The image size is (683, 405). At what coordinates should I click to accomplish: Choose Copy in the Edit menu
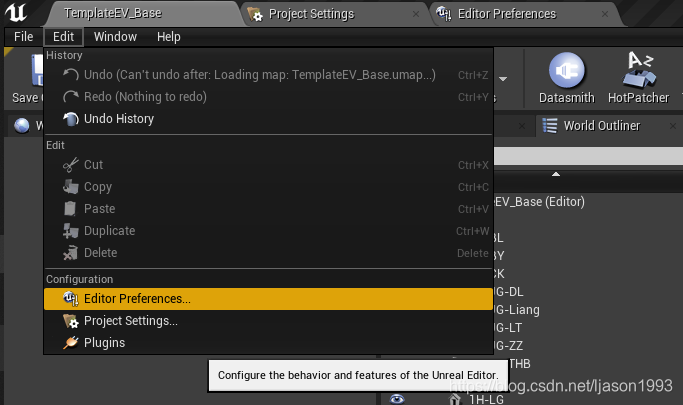[268, 187]
